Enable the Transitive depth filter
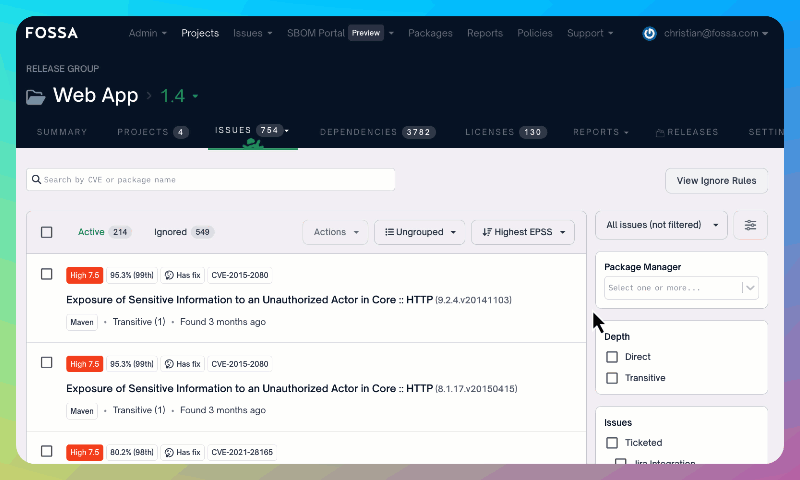This screenshot has height=480, width=800. tap(612, 378)
